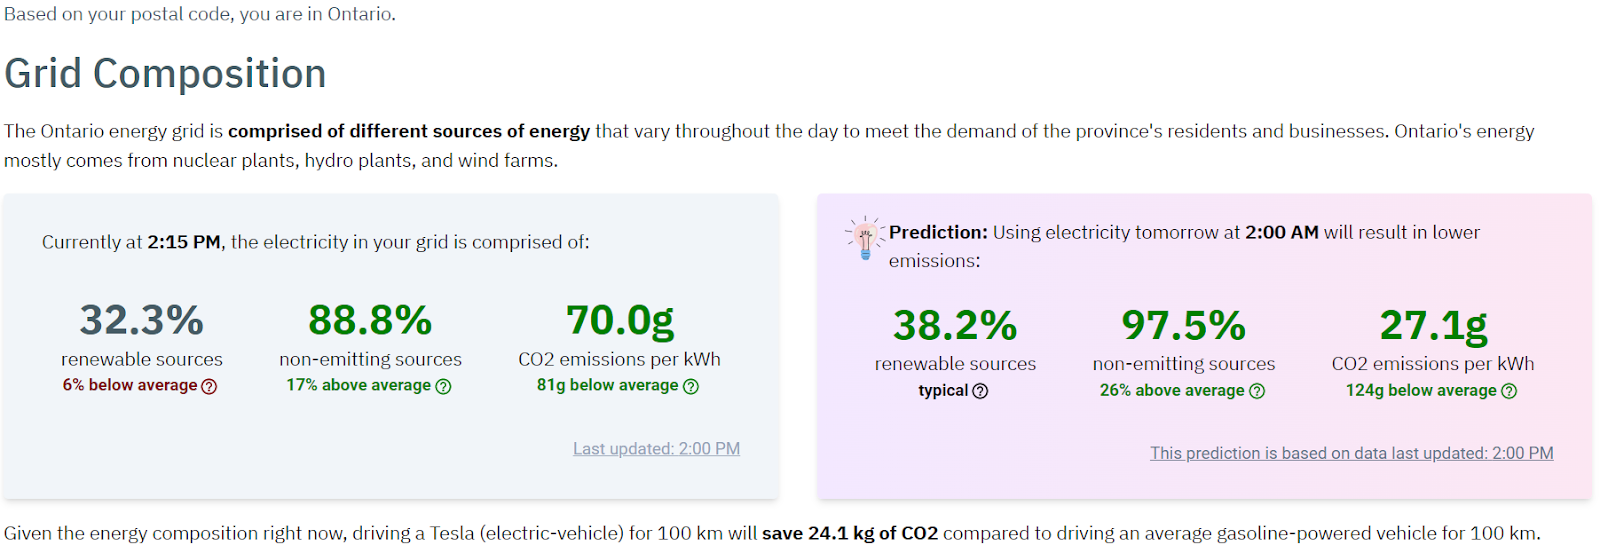
Task: Show help for "typical" renewable sources
Action: tap(980, 392)
